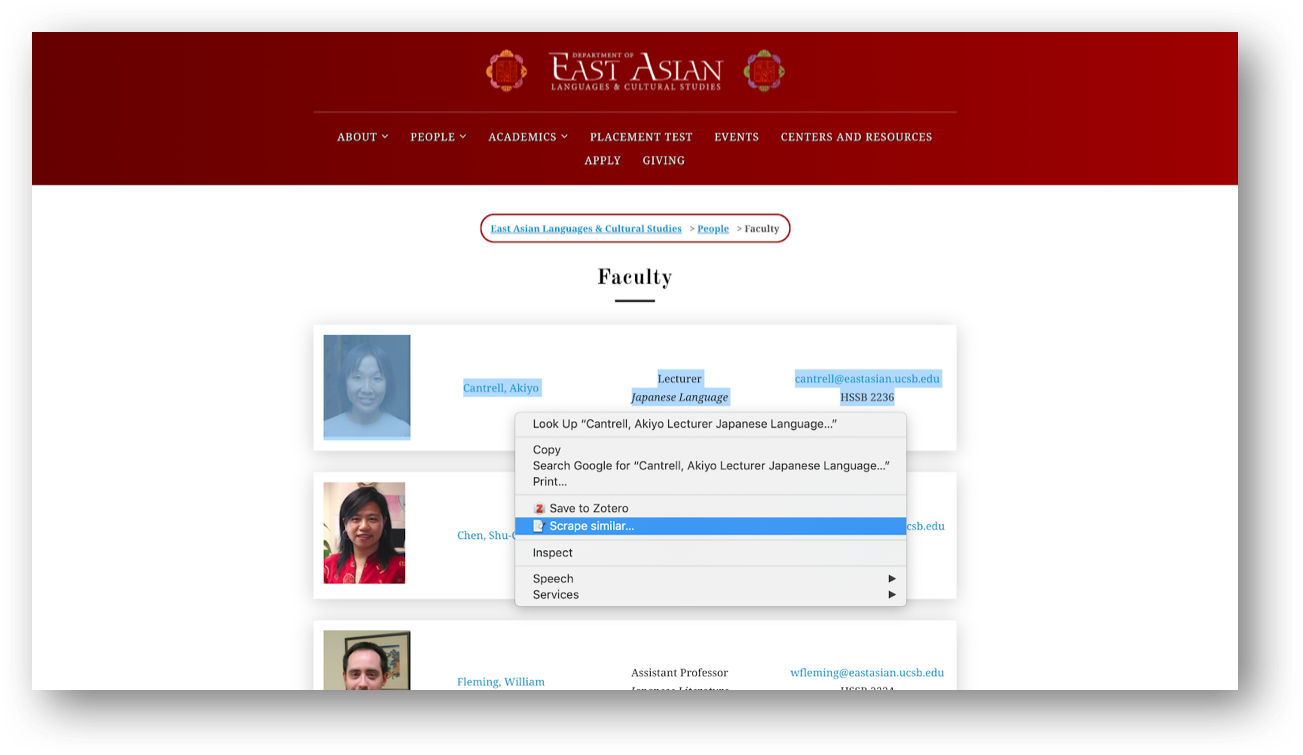1303x755 pixels.
Task: Click the Japanese Language text
Action: coord(680,397)
